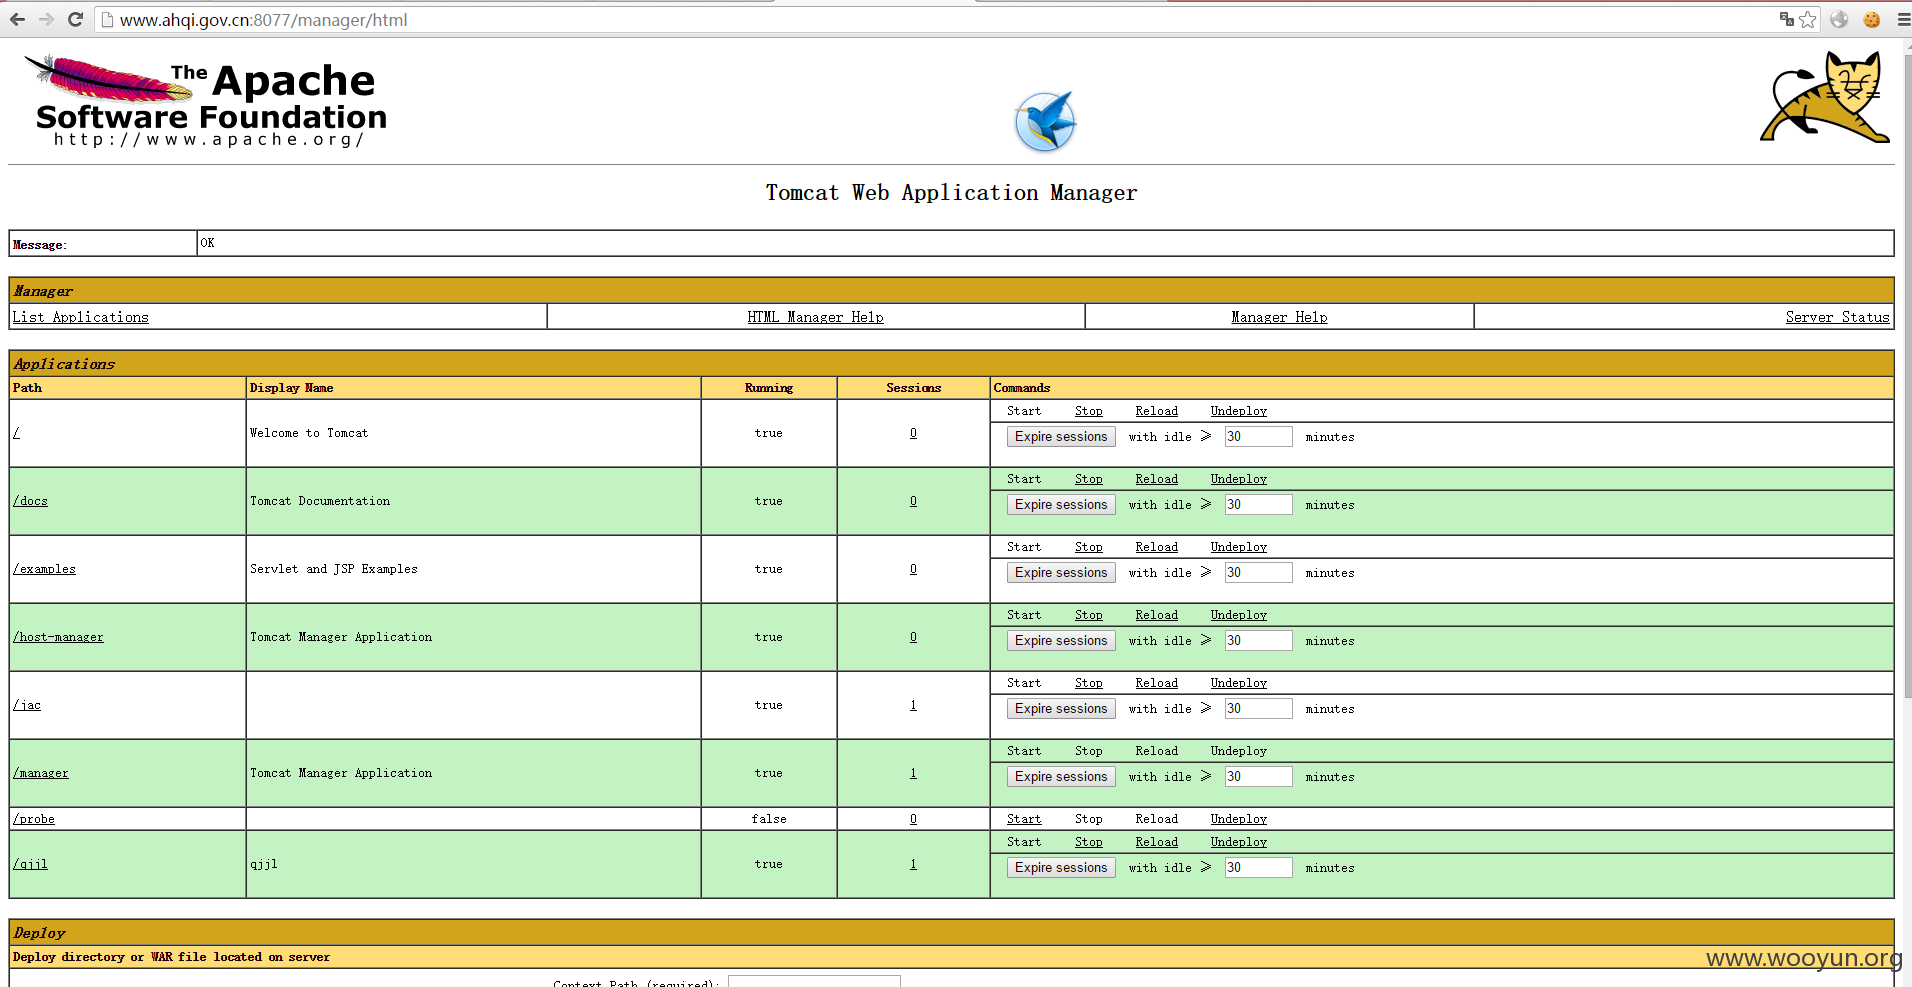Open the root / application path
Image resolution: width=1912 pixels, height=987 pixels.
click(16, 433)
